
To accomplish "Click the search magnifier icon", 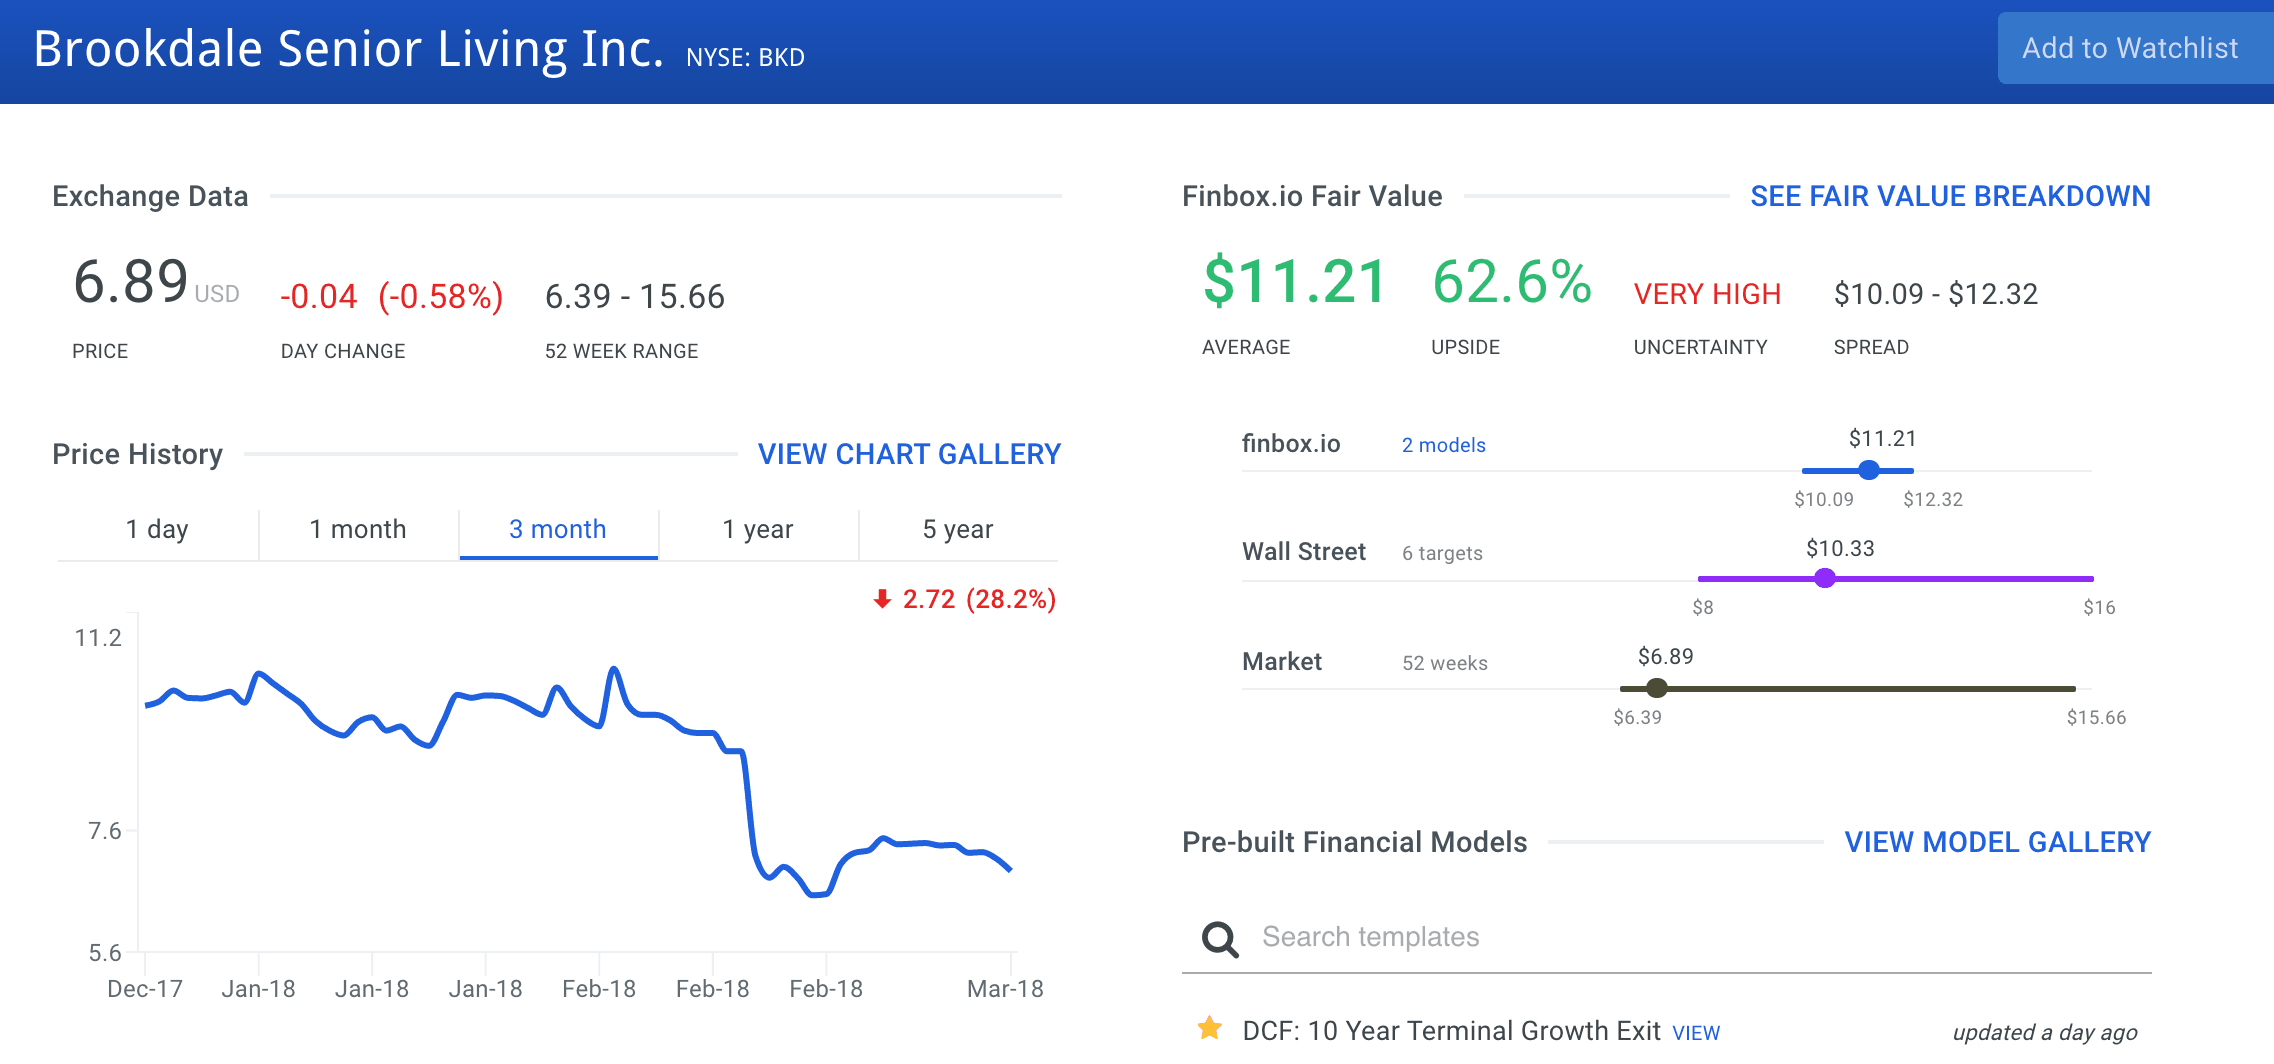I will pyautogui.click(x=1219, y=938).
